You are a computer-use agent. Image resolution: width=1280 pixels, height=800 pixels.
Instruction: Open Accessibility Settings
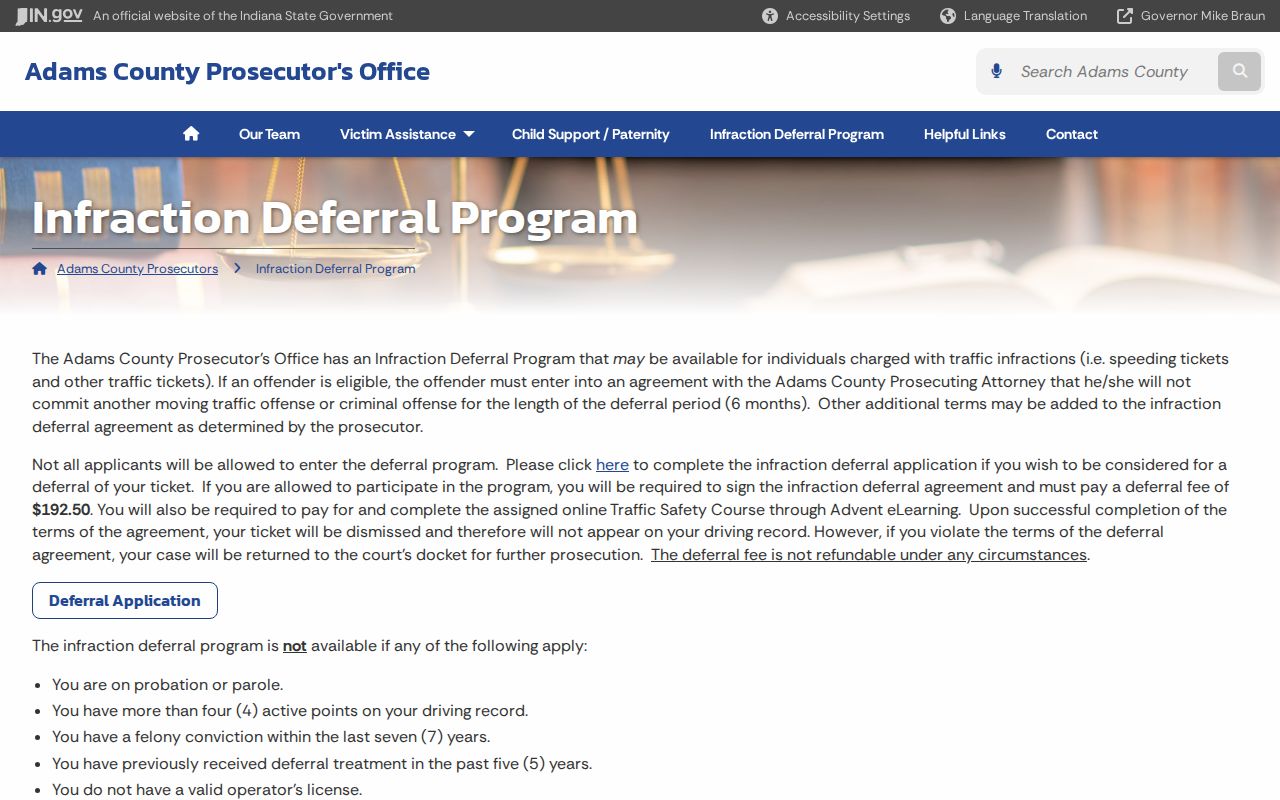836,16
